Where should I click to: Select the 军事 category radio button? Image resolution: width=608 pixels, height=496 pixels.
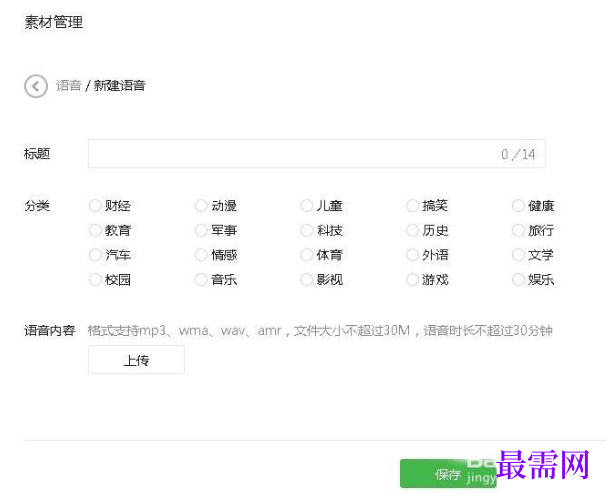[x=201, y=230]
